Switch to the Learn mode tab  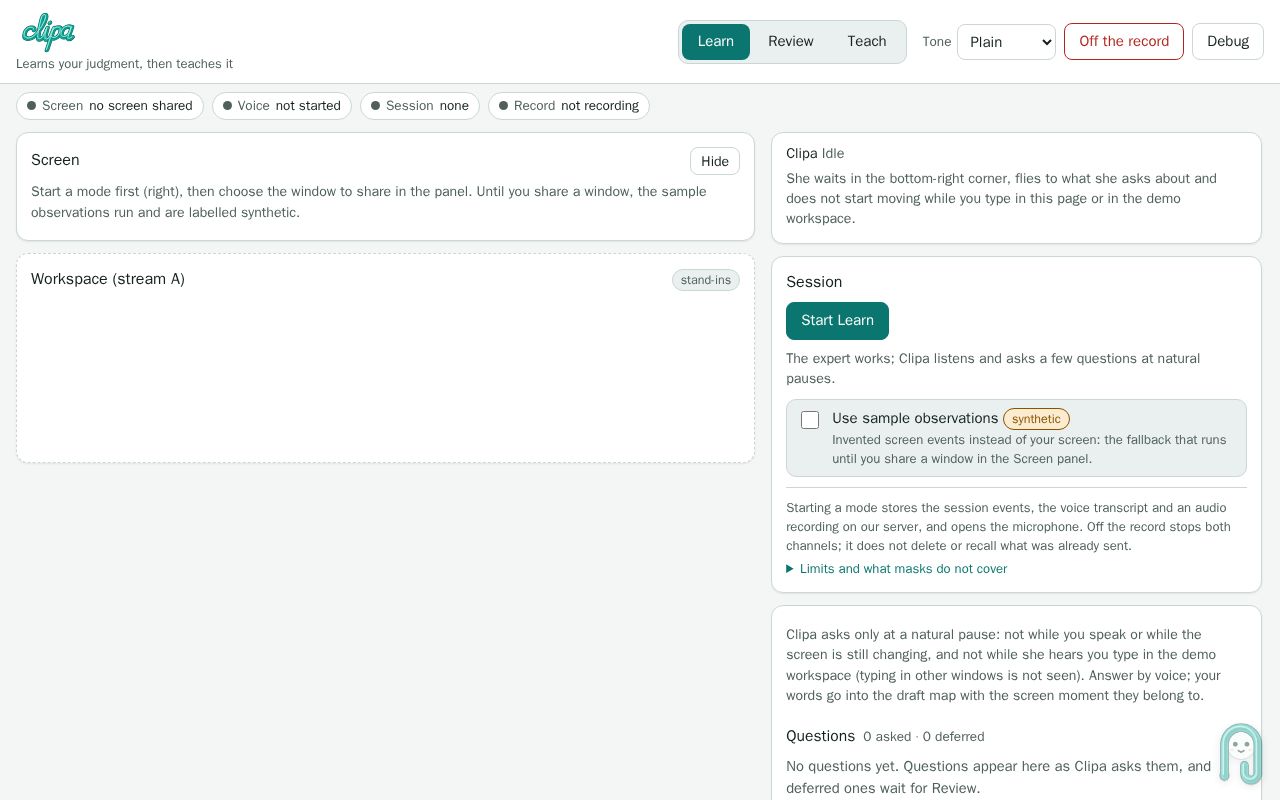[x=716, y=42]
